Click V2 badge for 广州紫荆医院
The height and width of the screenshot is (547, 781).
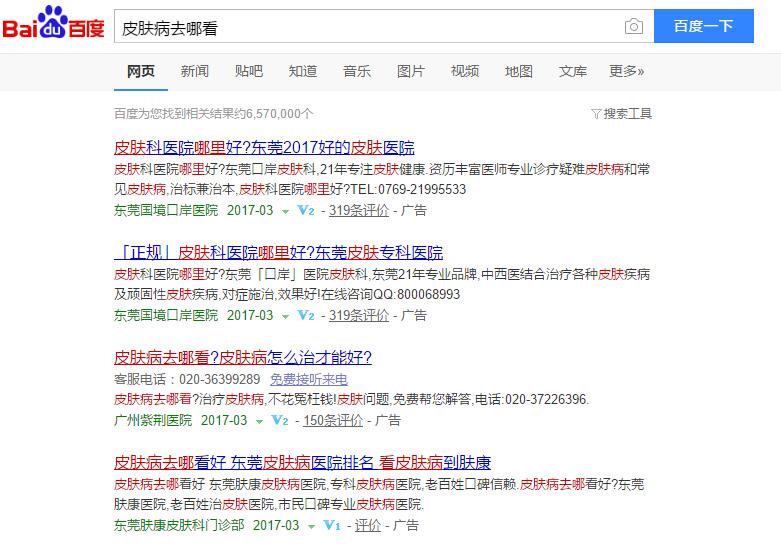[280, 420]
